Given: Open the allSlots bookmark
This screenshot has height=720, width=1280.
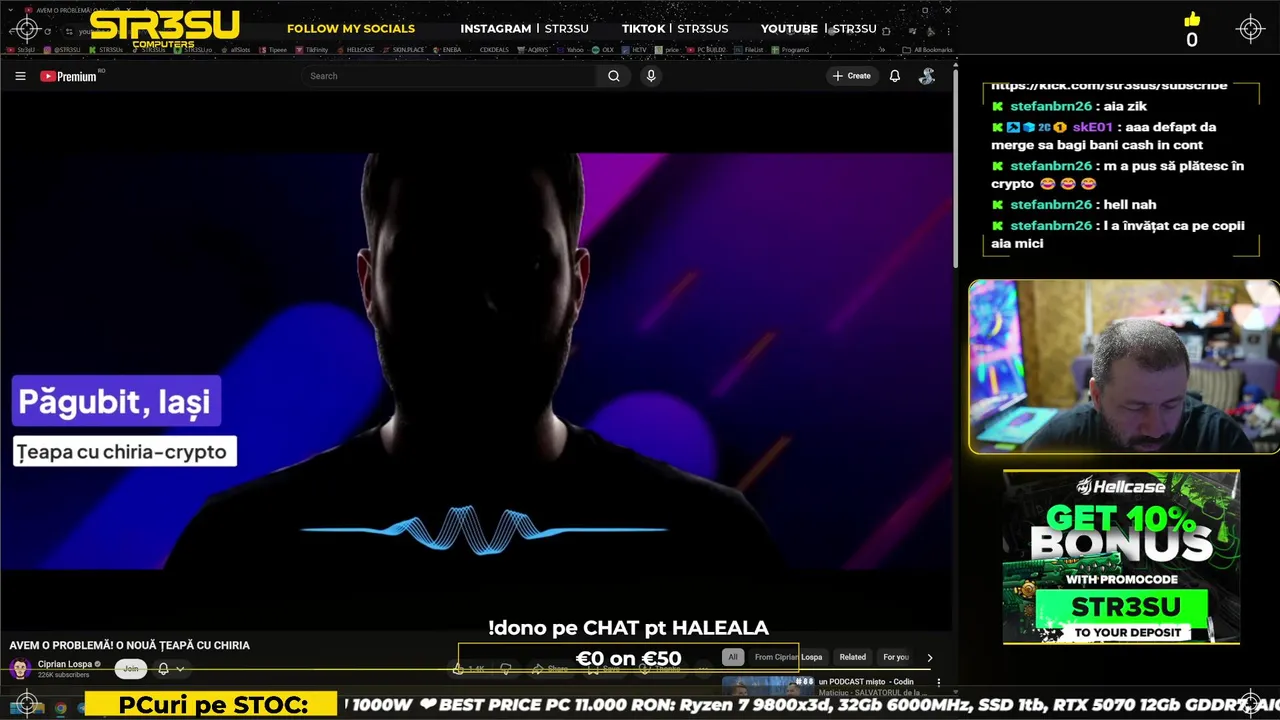Looking at the screenshot, I should [235, 49].
